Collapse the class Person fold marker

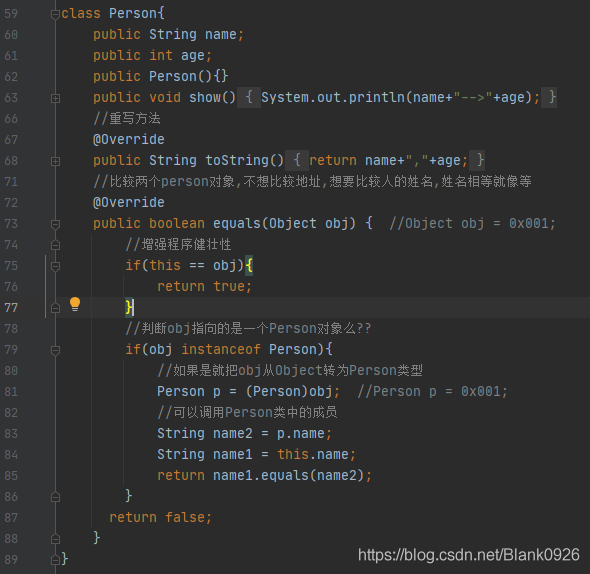[x=55, y=14]
